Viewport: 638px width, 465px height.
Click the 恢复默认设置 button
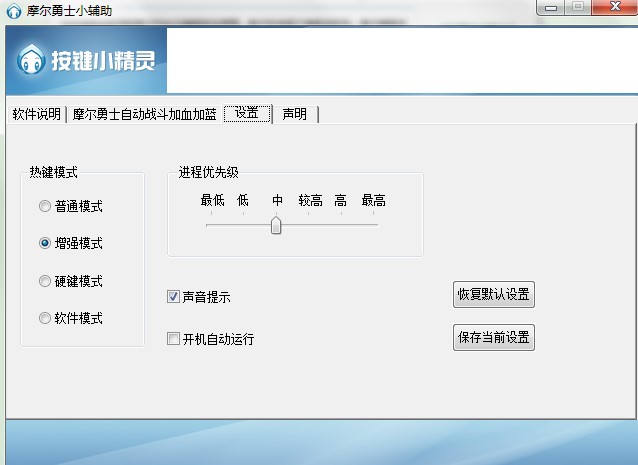pyautogui.click(x=494, y=294)
